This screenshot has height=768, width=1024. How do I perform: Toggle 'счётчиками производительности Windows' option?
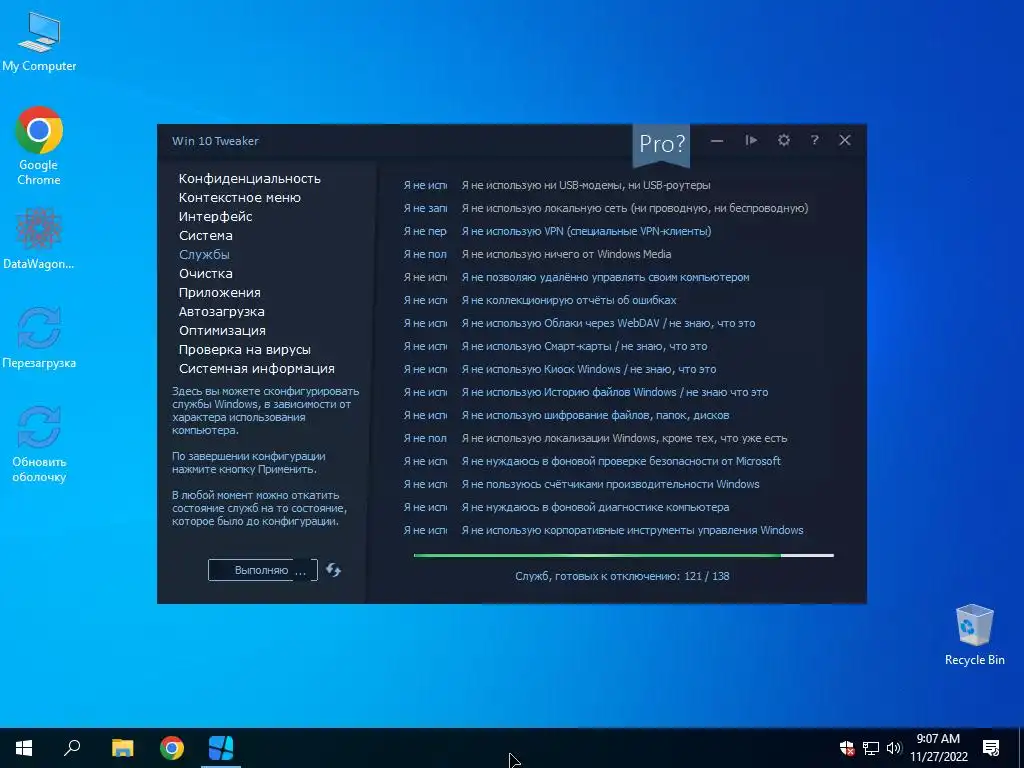coord(611,484)
